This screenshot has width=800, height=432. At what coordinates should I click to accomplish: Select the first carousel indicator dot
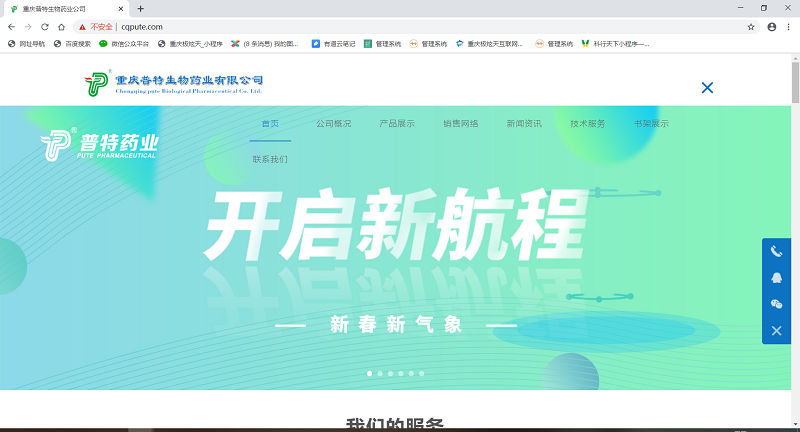point(369,373)
